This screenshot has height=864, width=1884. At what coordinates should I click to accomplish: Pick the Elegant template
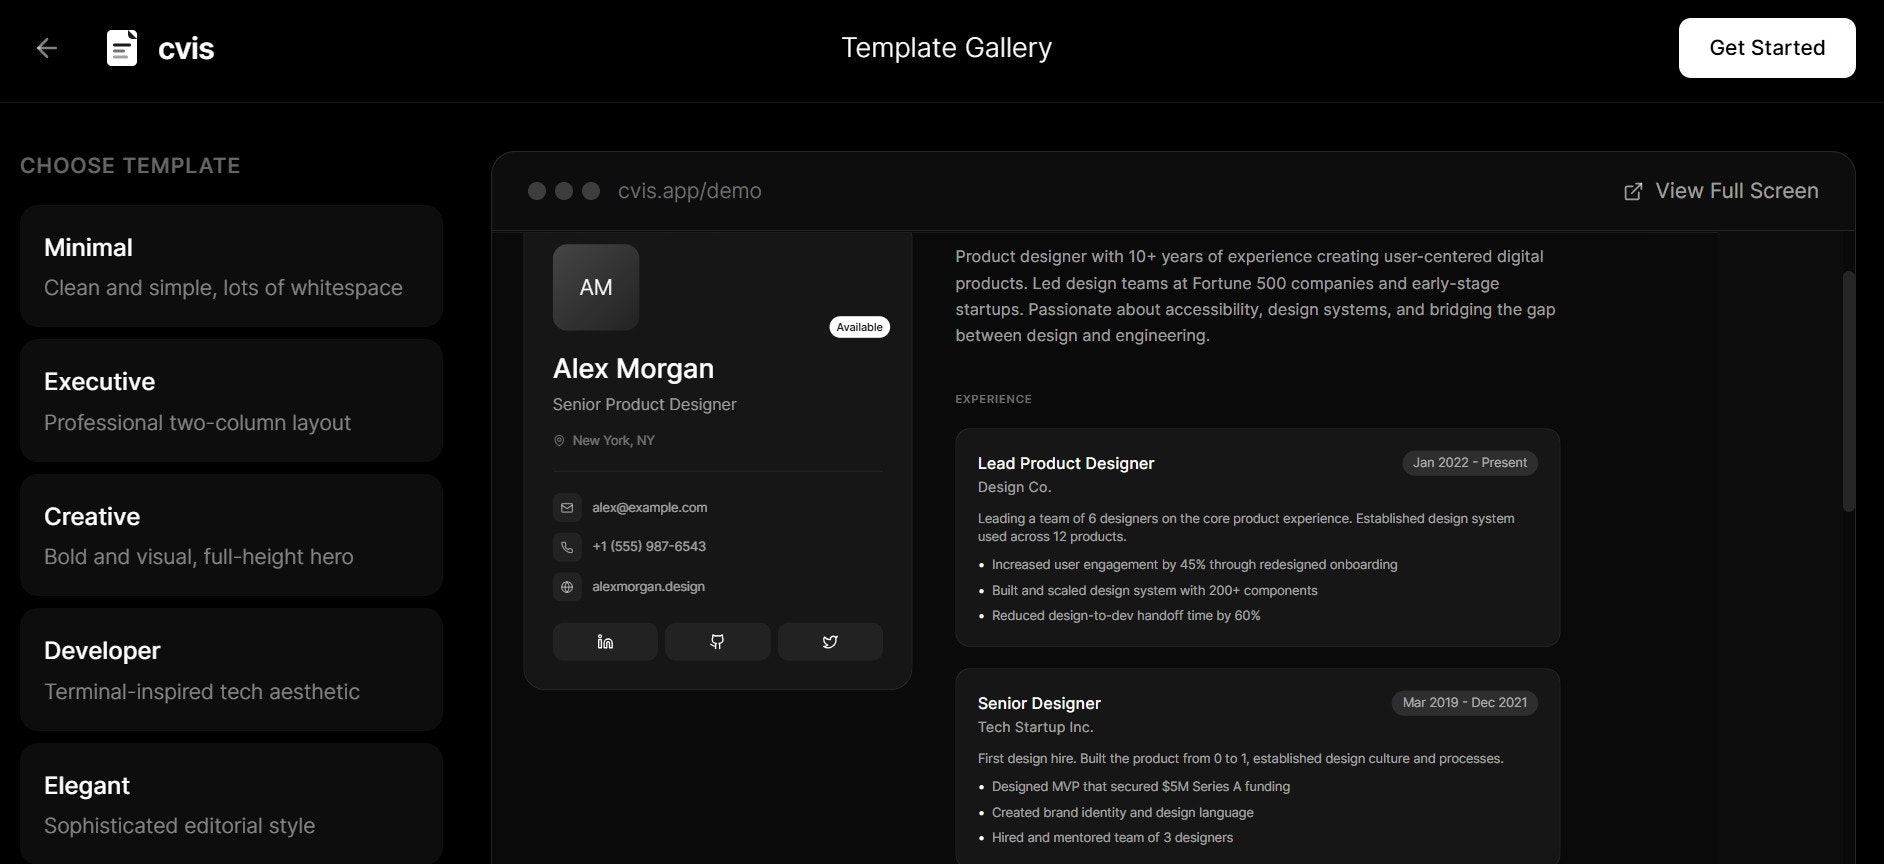click(x=231, y=803)
